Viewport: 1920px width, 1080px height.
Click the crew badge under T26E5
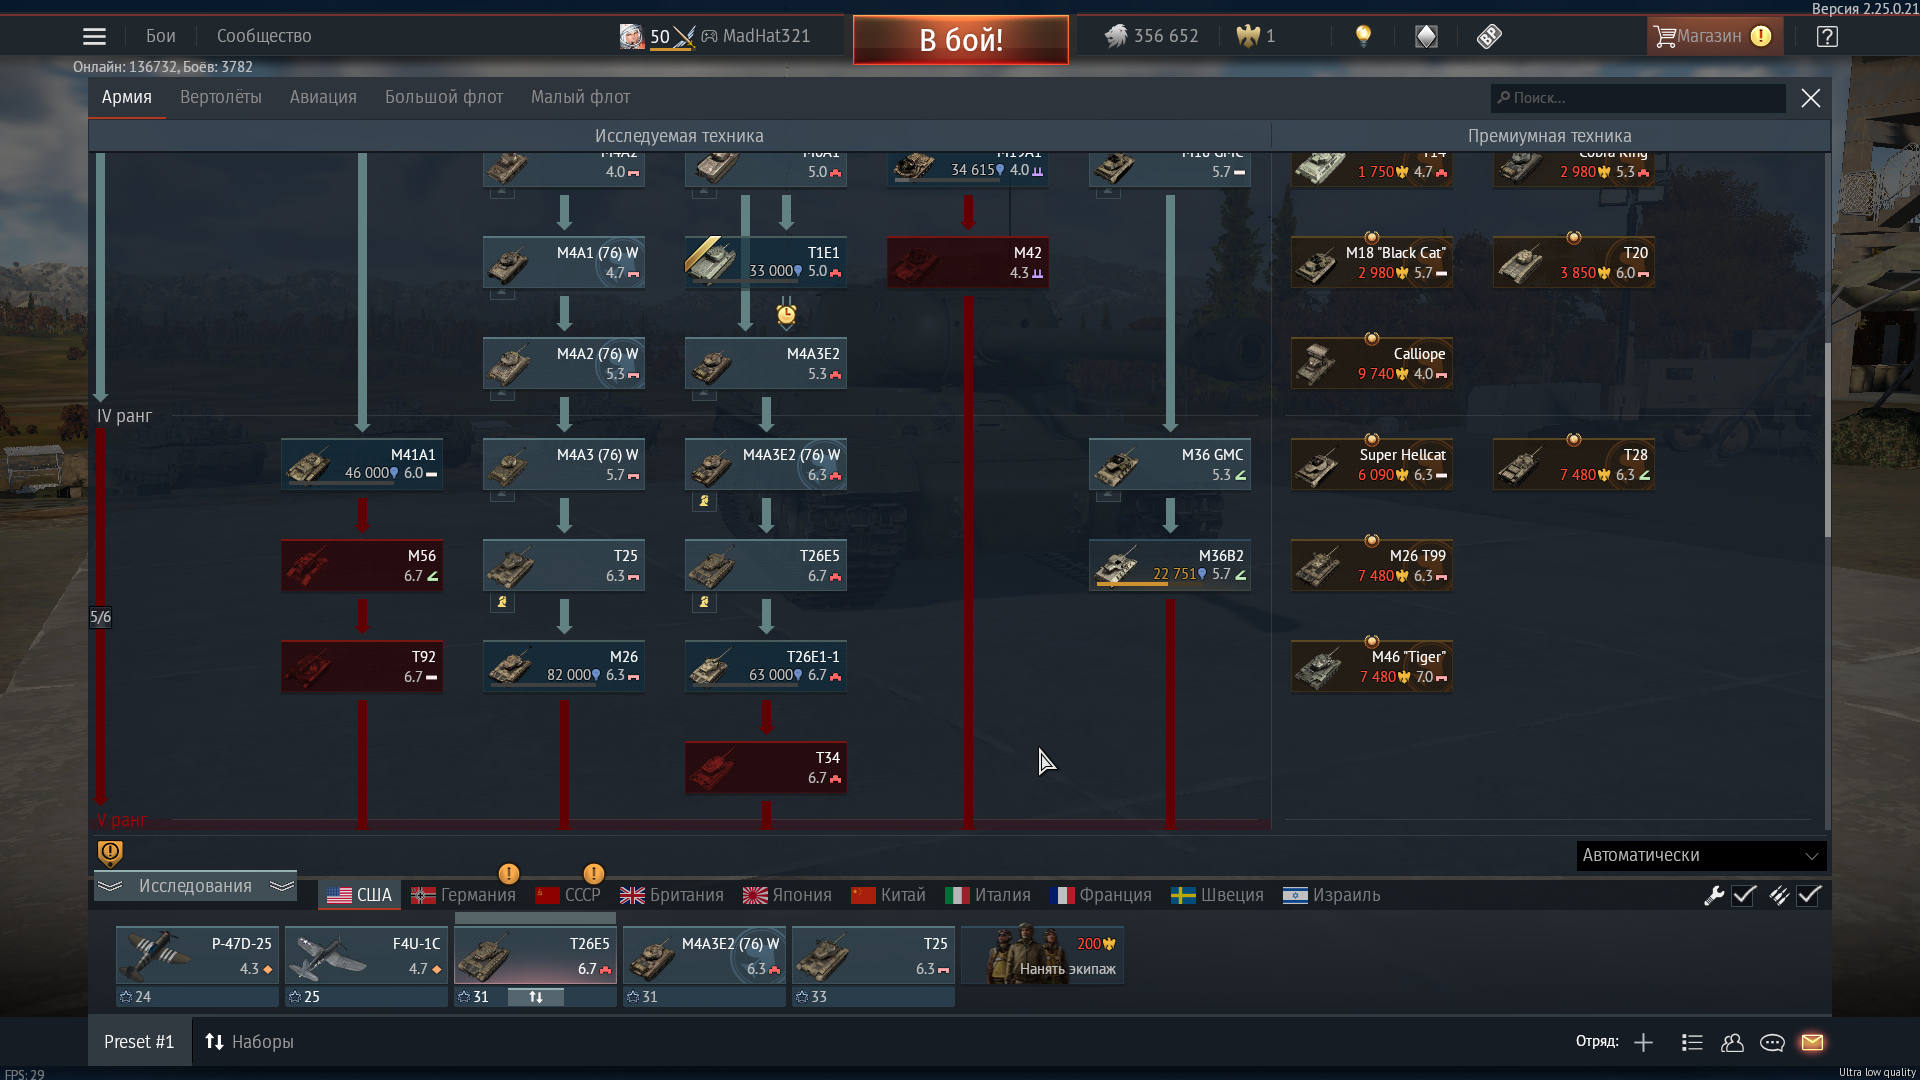point(704,602)
